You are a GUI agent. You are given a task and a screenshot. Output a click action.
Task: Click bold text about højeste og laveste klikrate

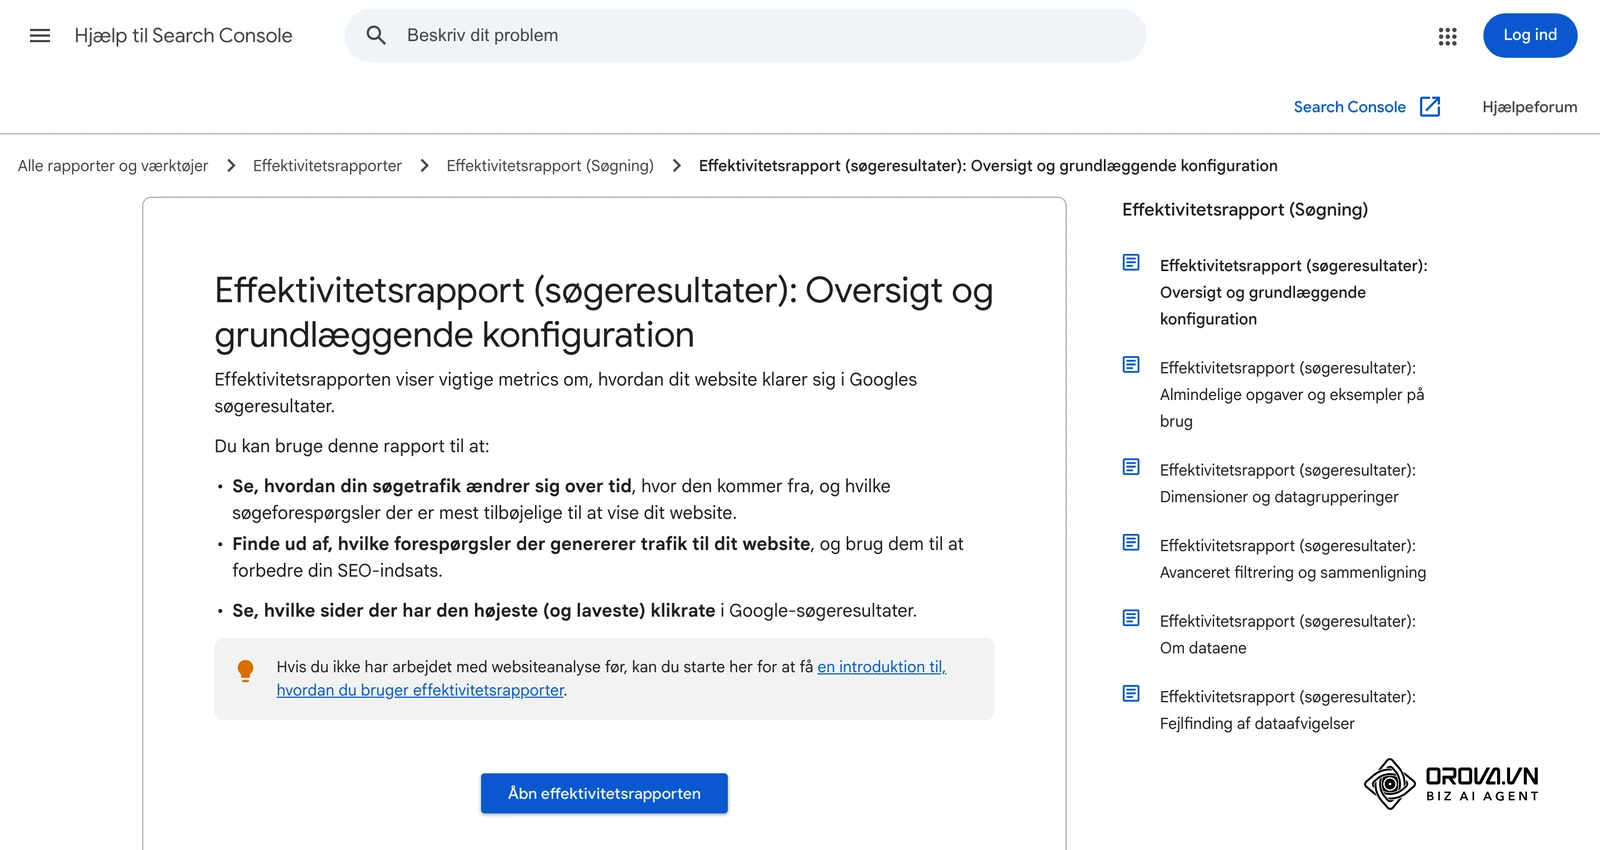pyautogui.click(x=474, y=610)
